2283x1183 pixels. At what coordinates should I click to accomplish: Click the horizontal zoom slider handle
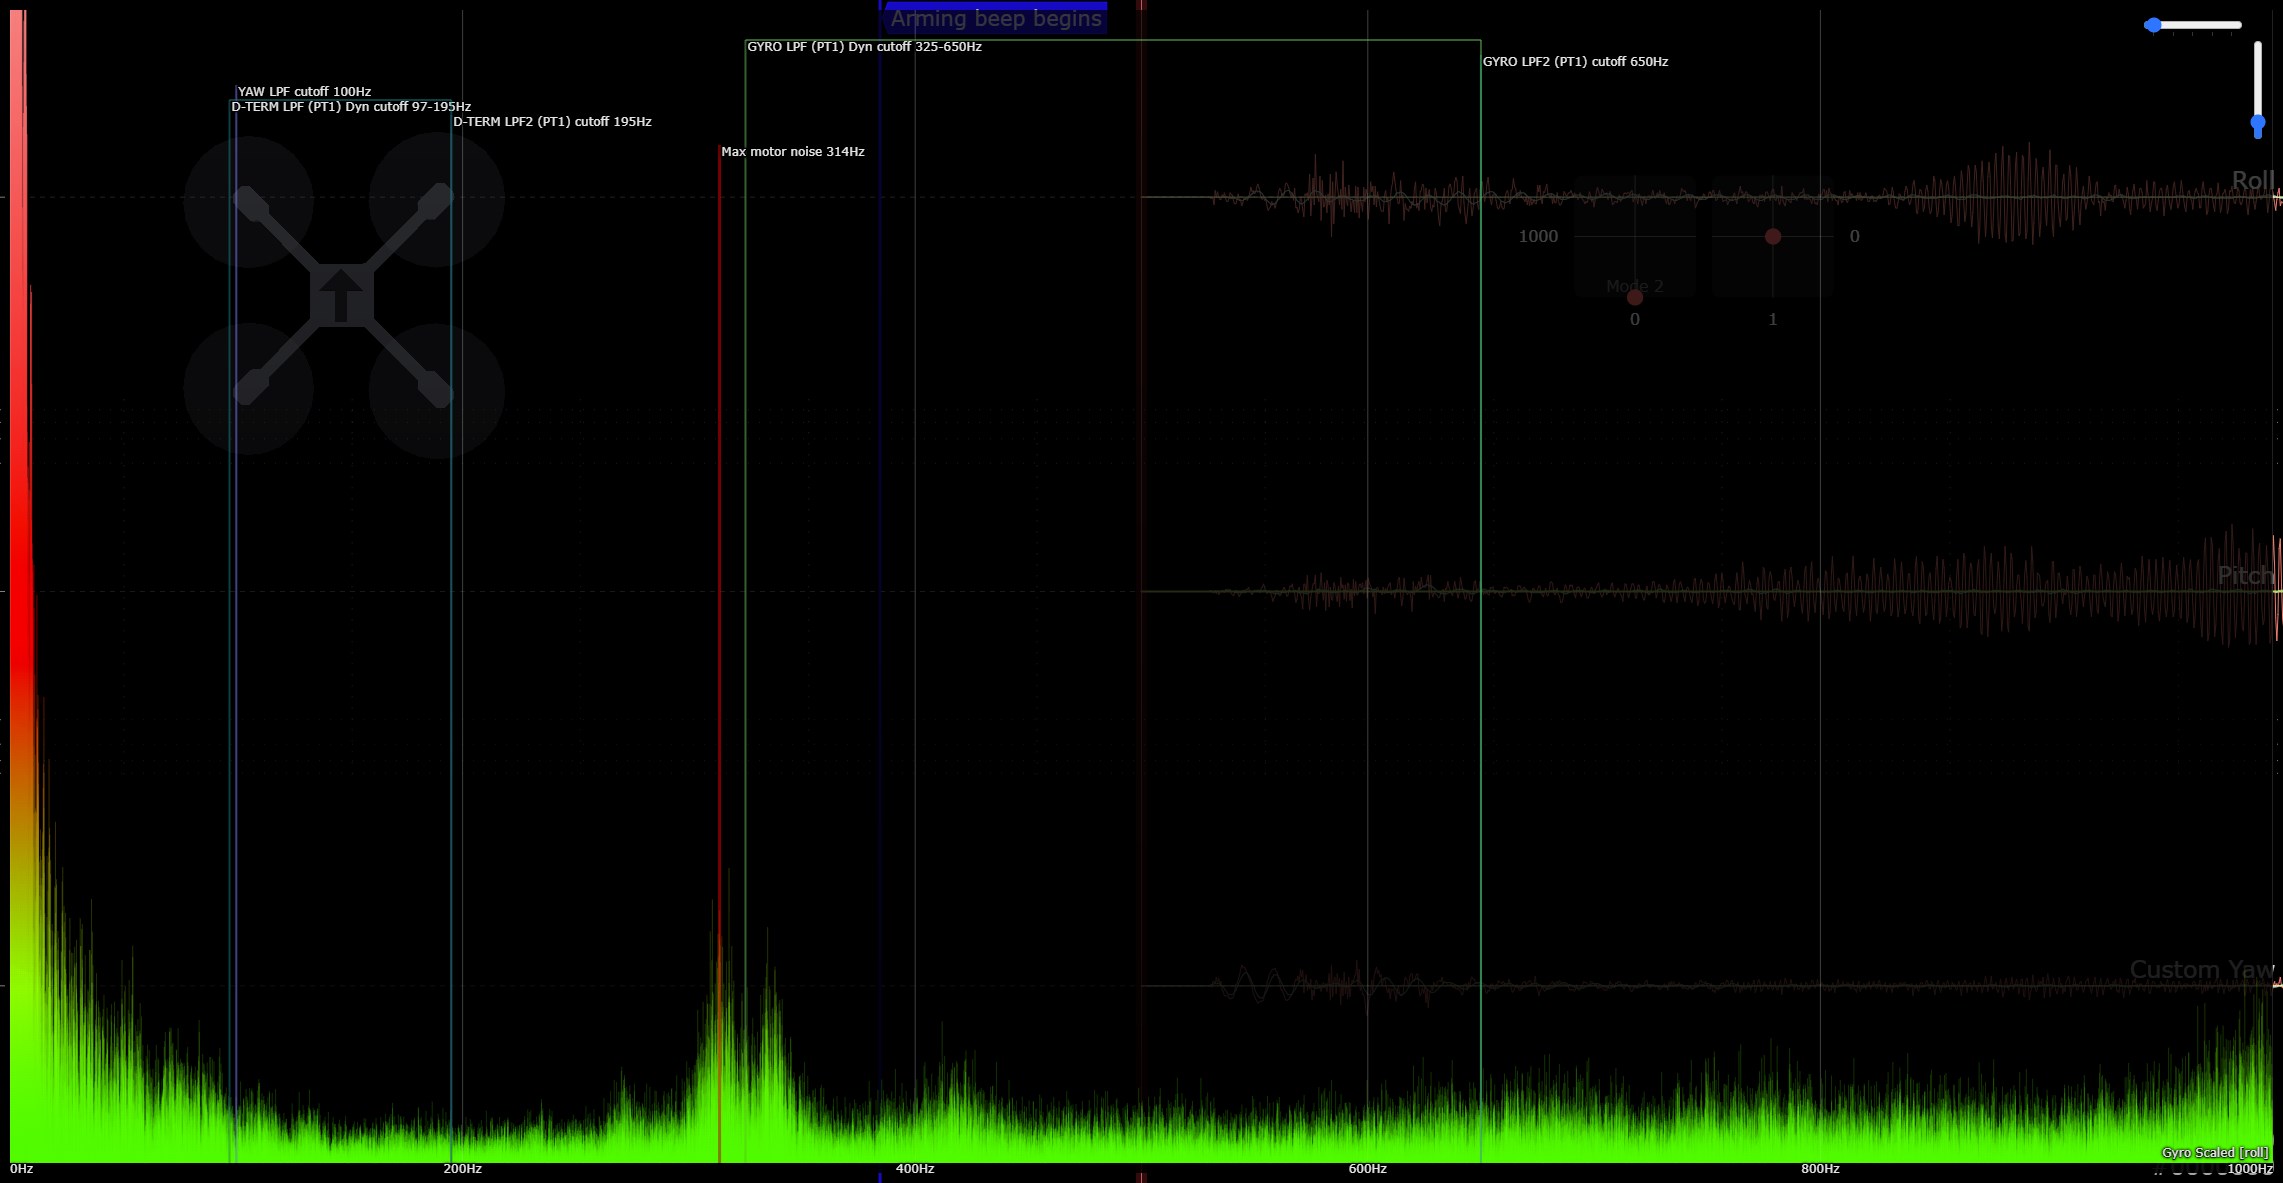(2153, 25)
